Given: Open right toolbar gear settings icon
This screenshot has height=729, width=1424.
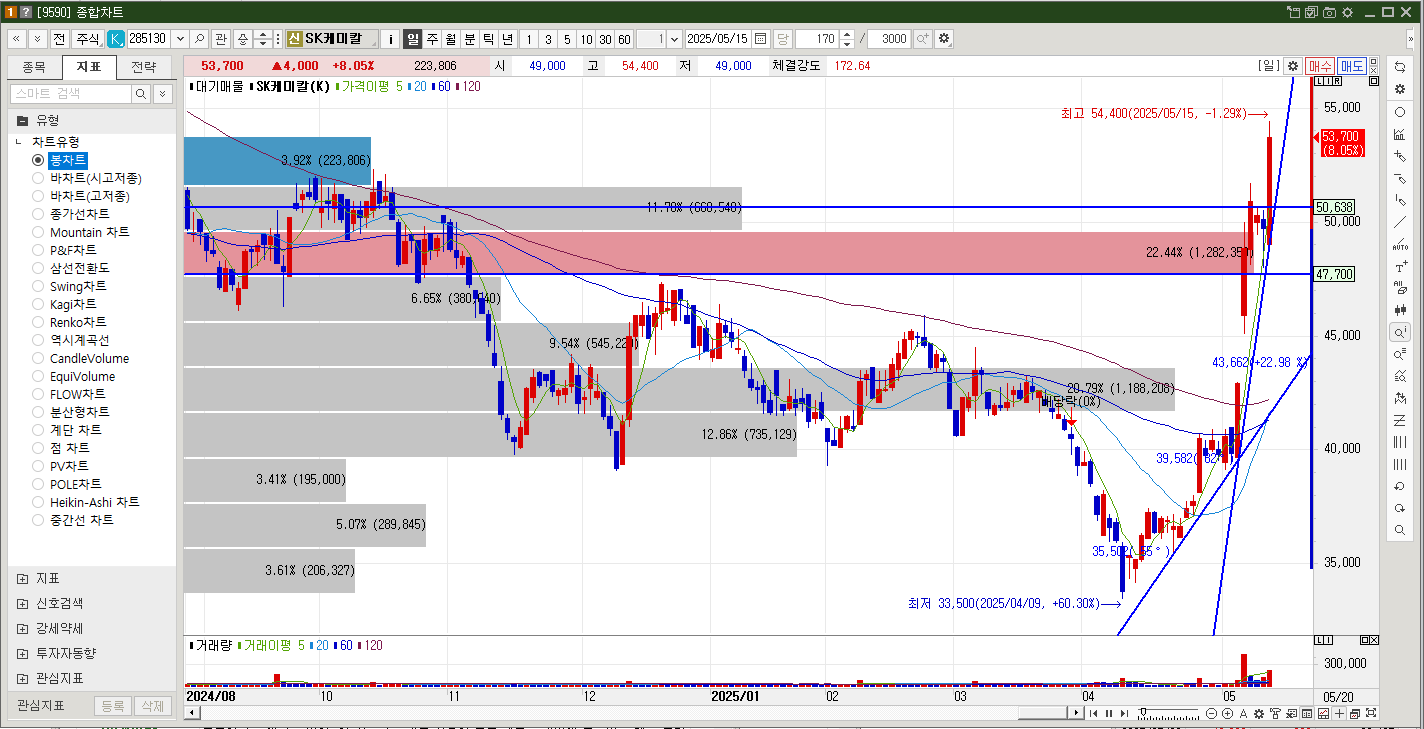Looking at the screenshot, I should pyautogui.click(x=1400, y=89).
